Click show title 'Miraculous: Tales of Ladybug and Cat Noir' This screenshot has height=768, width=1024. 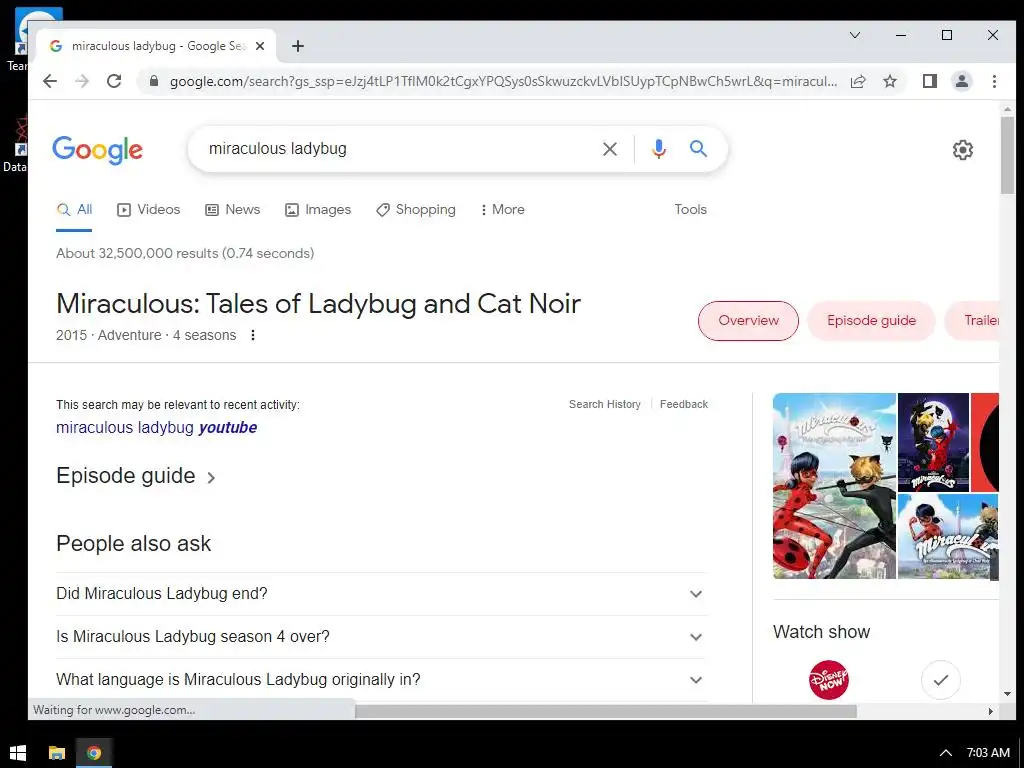point(318,304)
